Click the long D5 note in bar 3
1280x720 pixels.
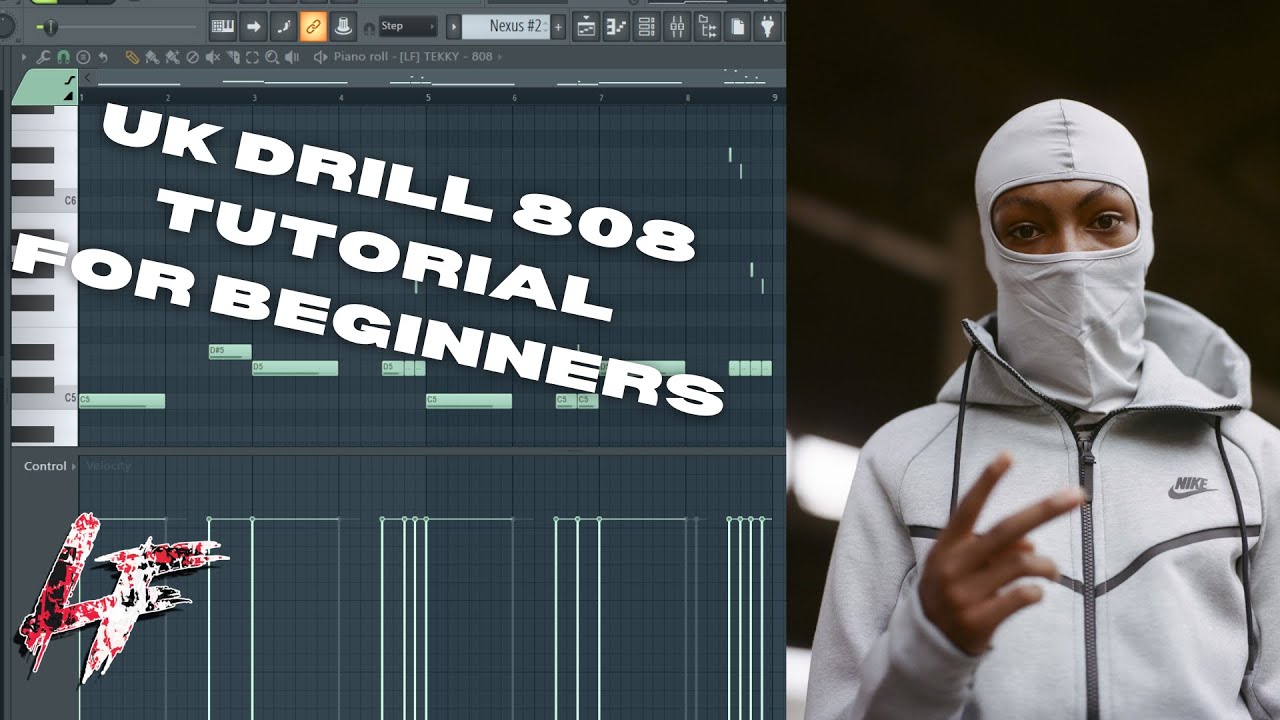click(295, 368)
